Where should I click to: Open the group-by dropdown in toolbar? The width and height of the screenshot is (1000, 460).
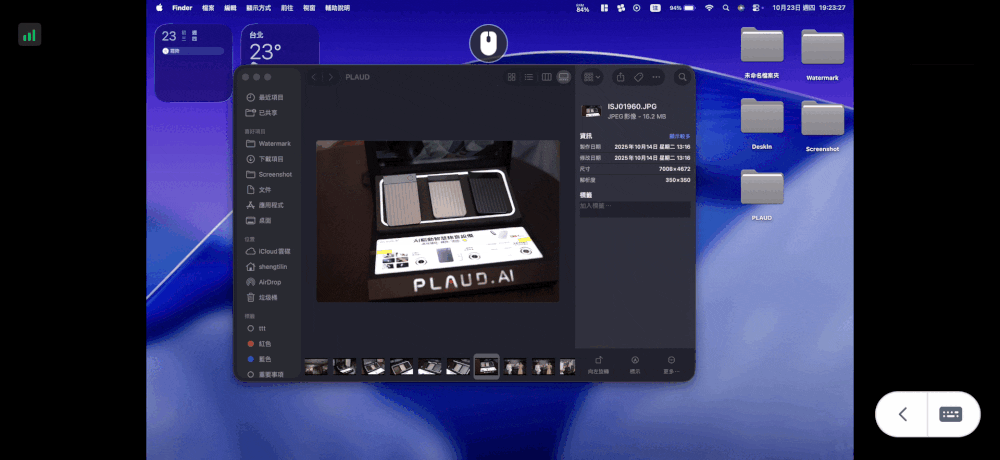(592, 77)
